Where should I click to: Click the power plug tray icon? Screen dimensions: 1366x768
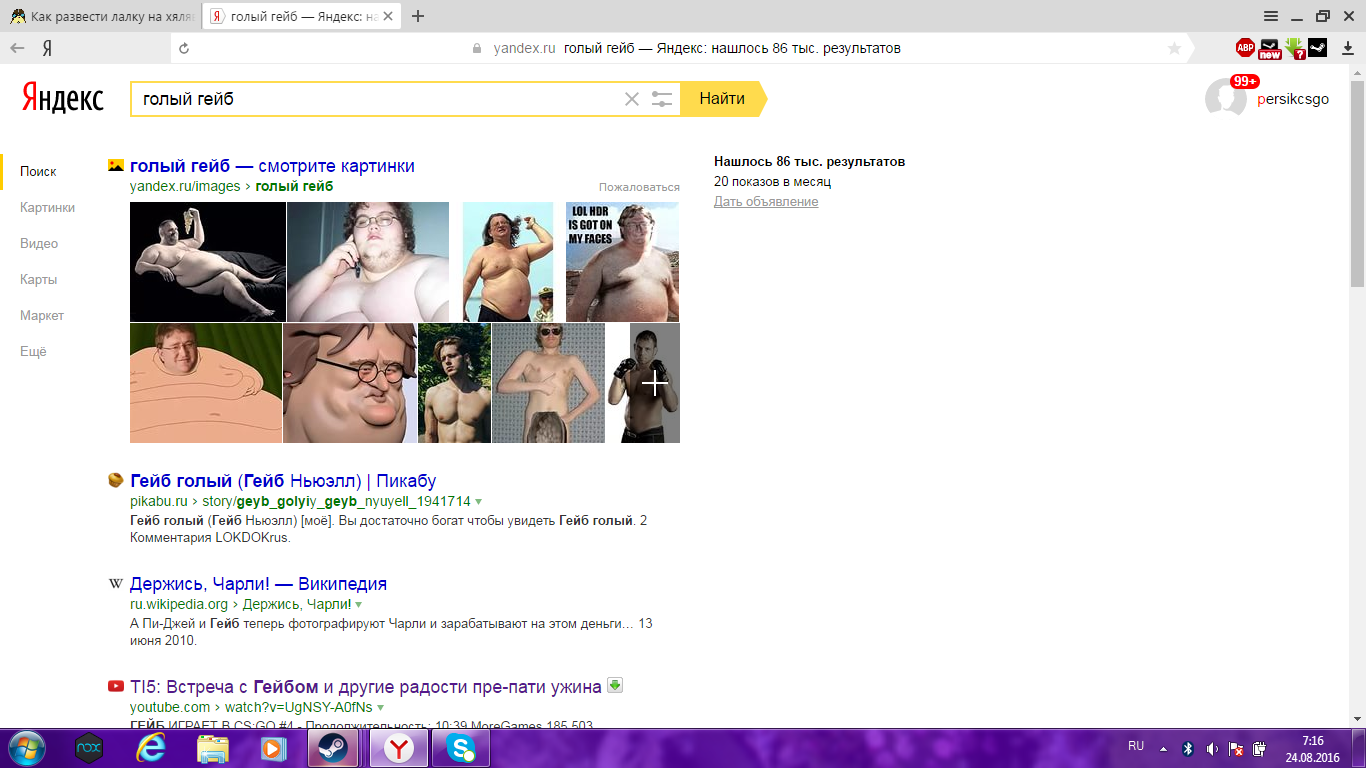[x=1259, y=748]
